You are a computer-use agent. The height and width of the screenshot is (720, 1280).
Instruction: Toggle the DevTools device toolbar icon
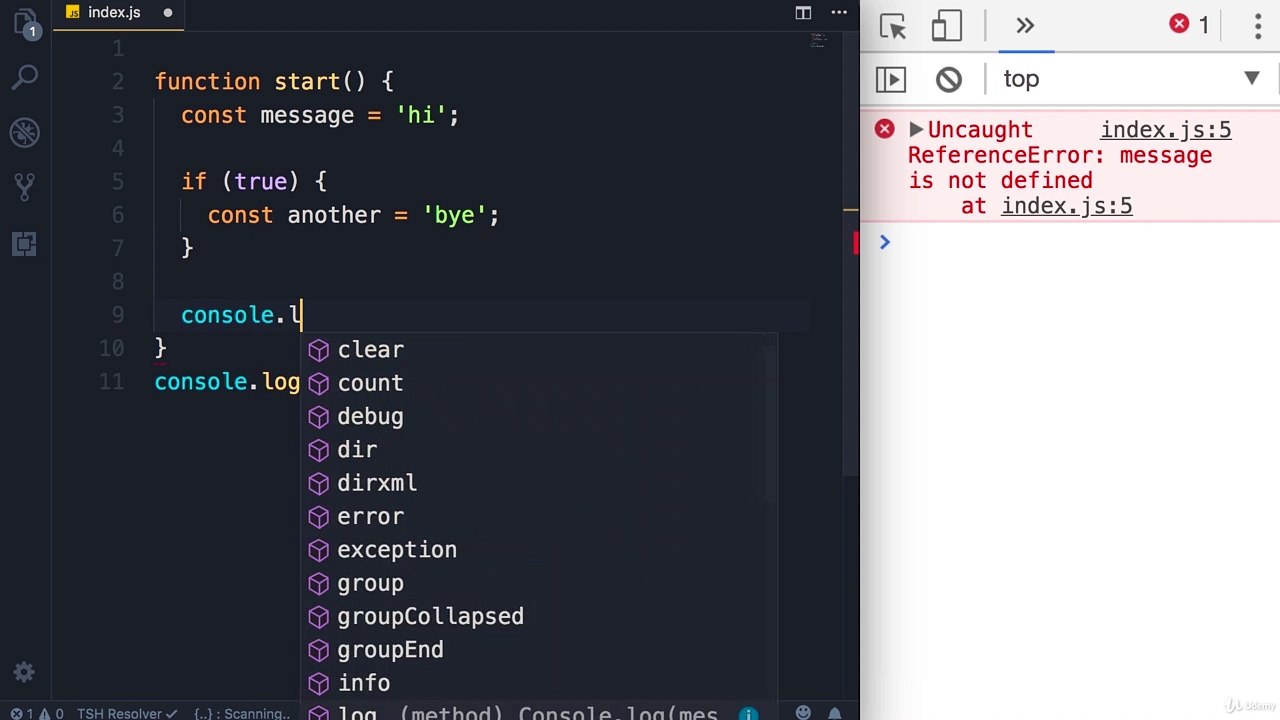click(946, 26)
